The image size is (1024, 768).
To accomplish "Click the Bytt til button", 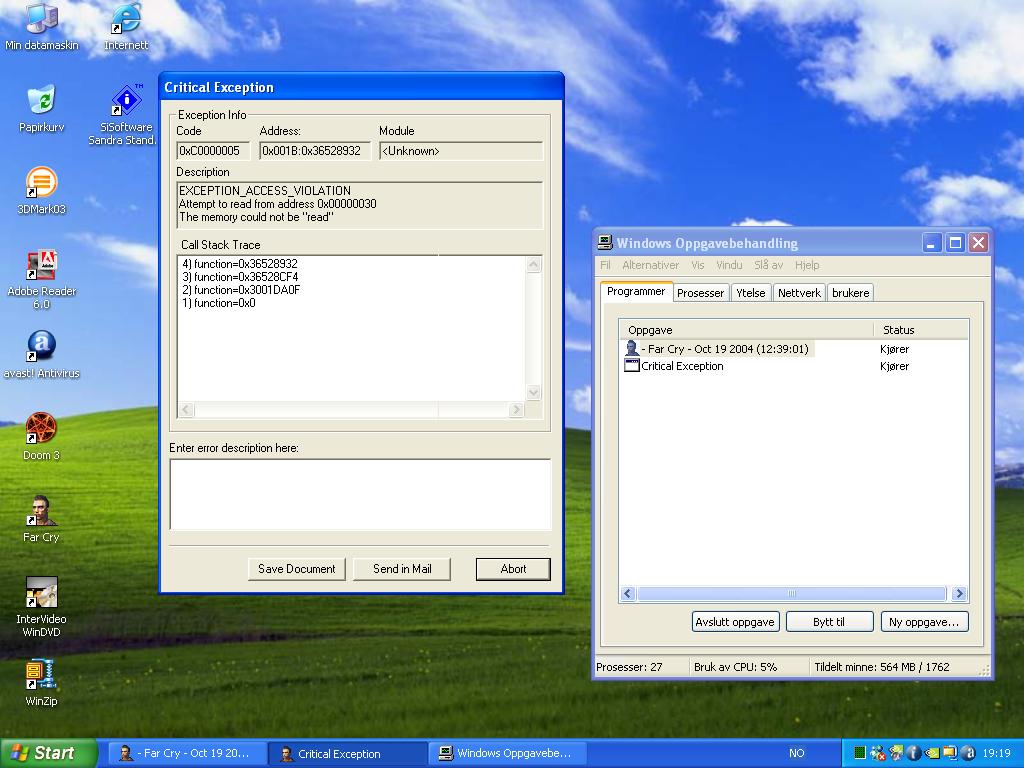I will [x=829, y=622].
